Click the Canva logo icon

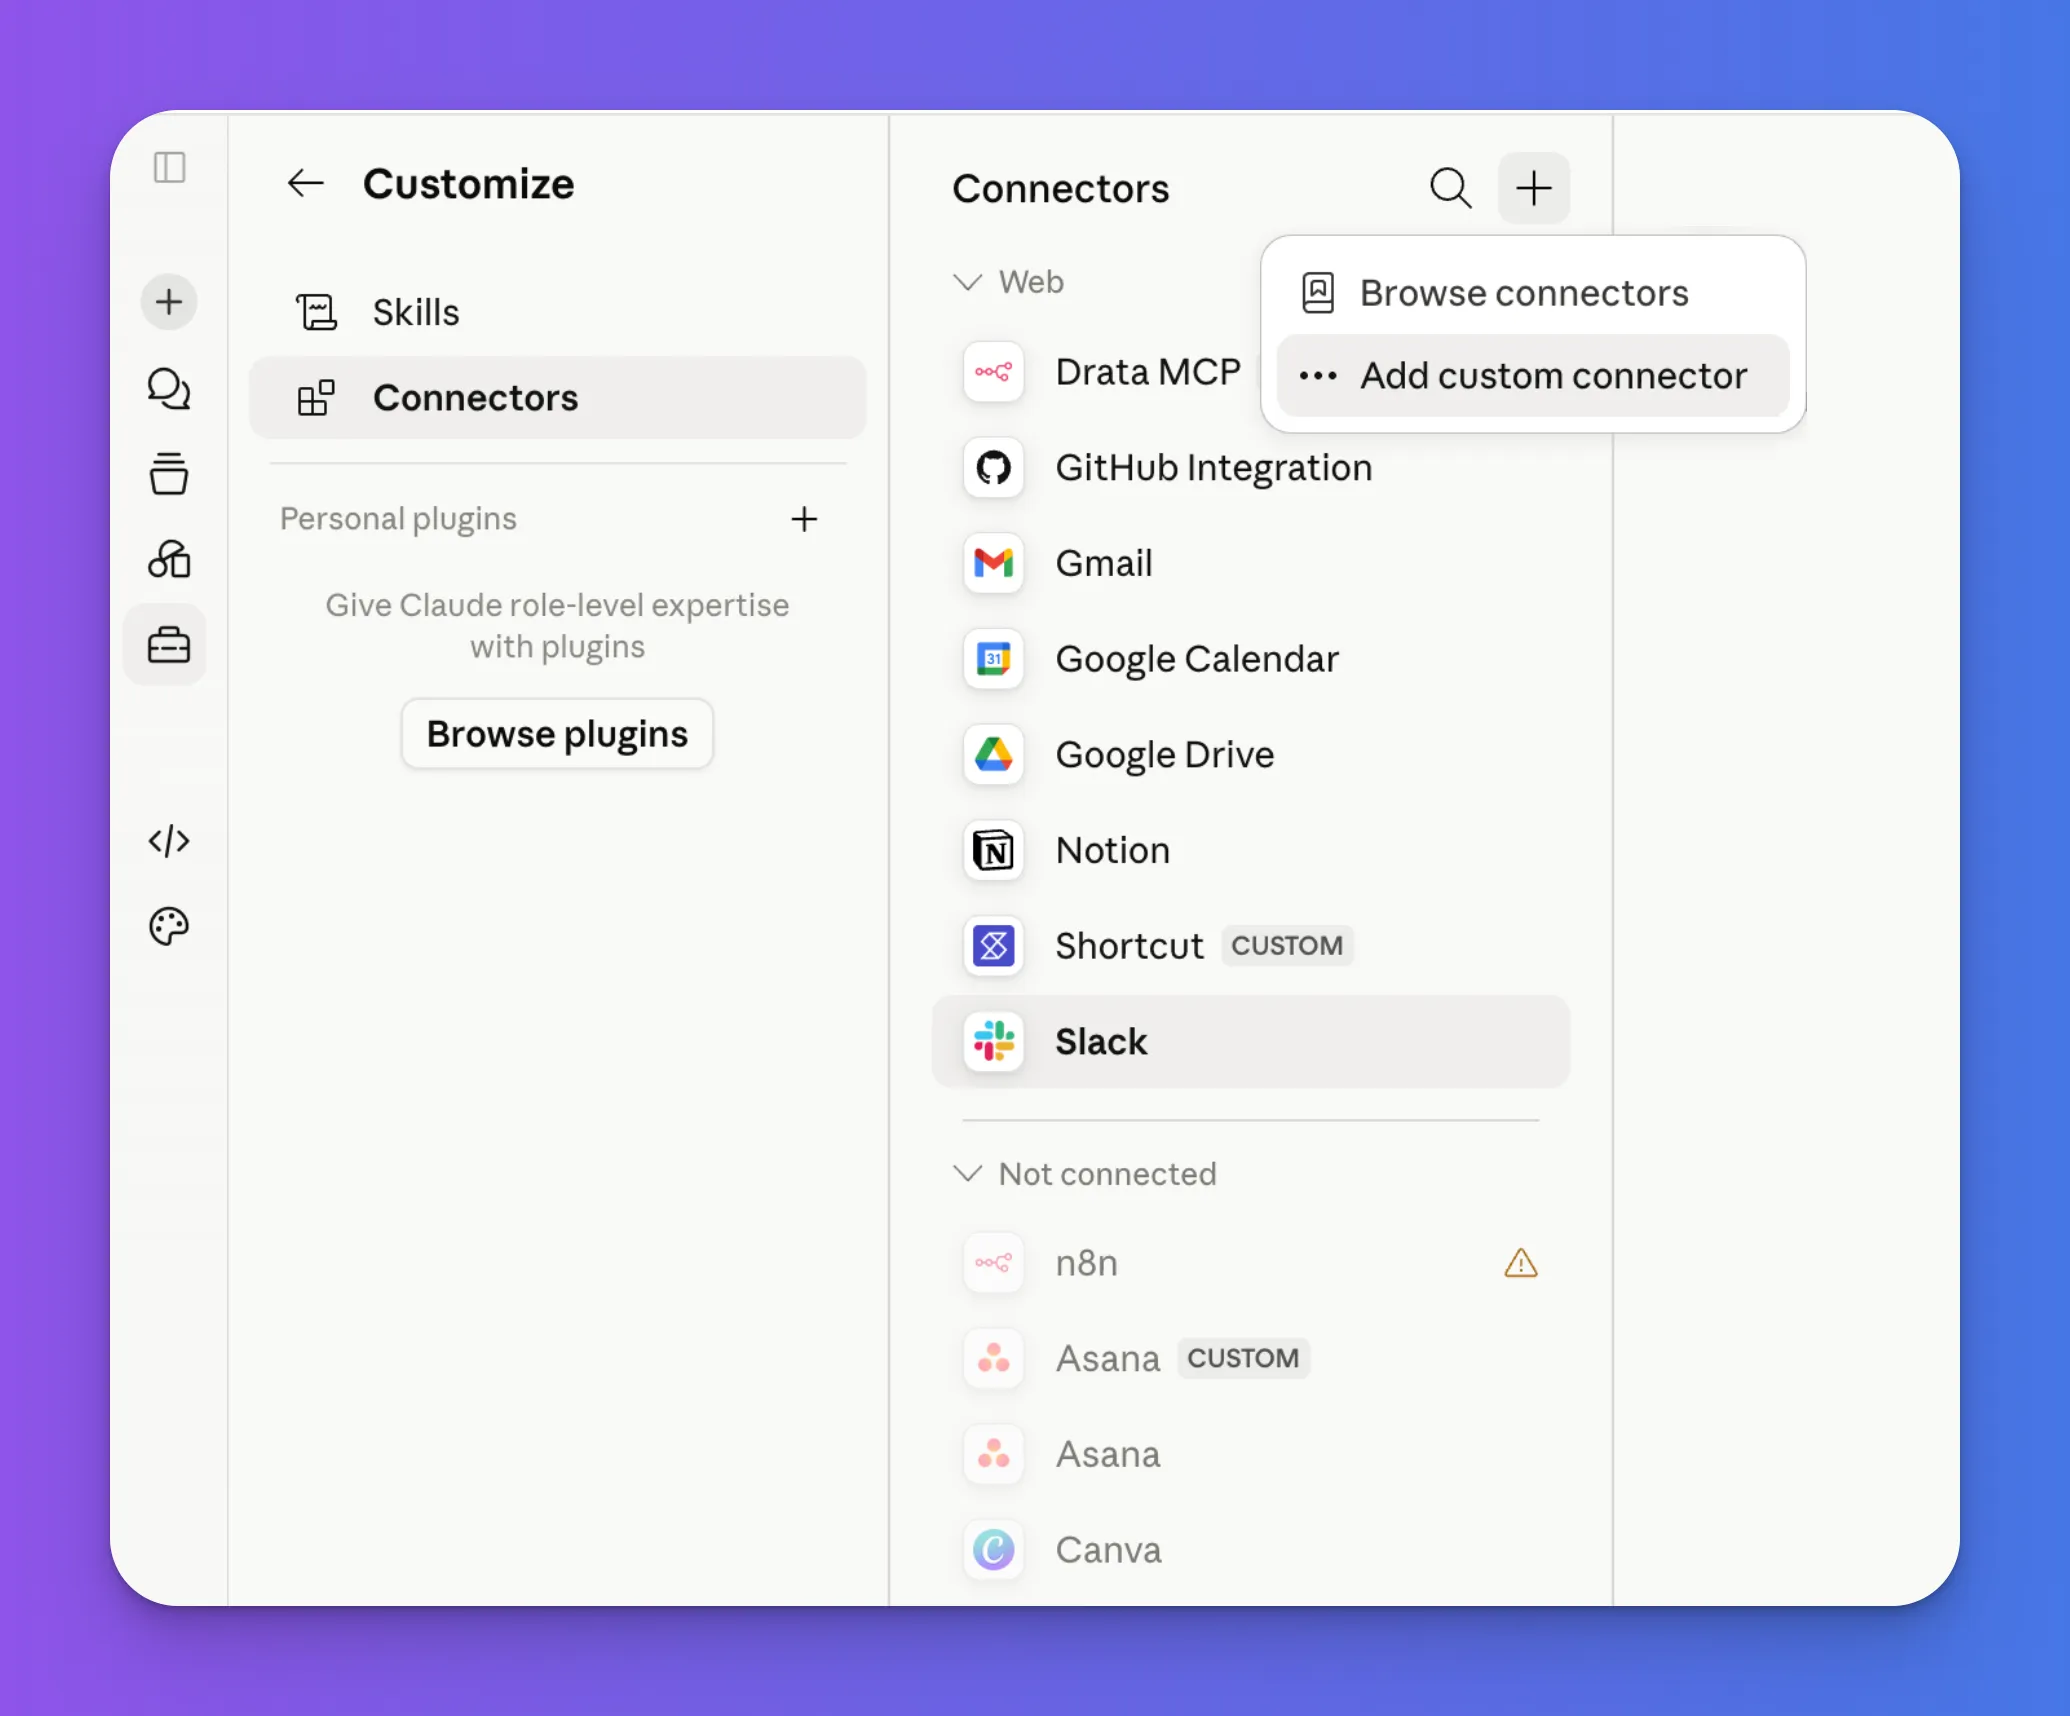pos(994,1550)
